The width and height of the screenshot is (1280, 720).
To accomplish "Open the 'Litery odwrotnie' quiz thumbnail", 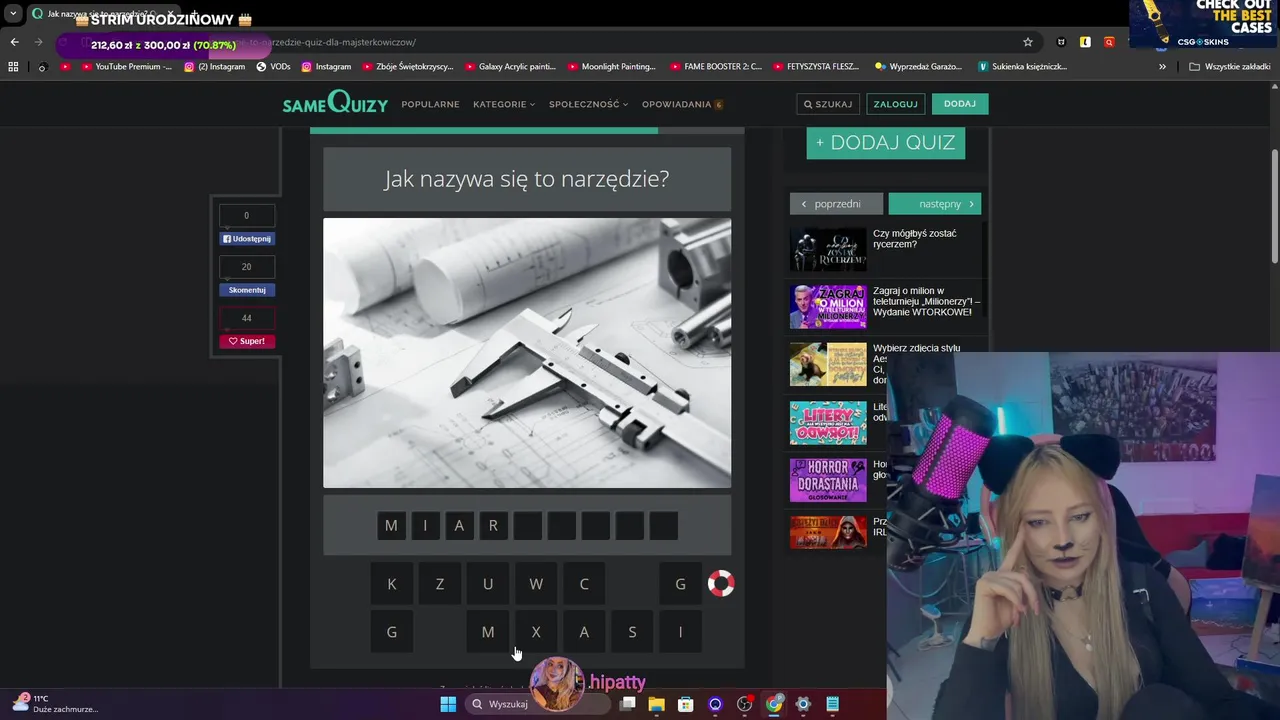I will (x=828, y=422).
